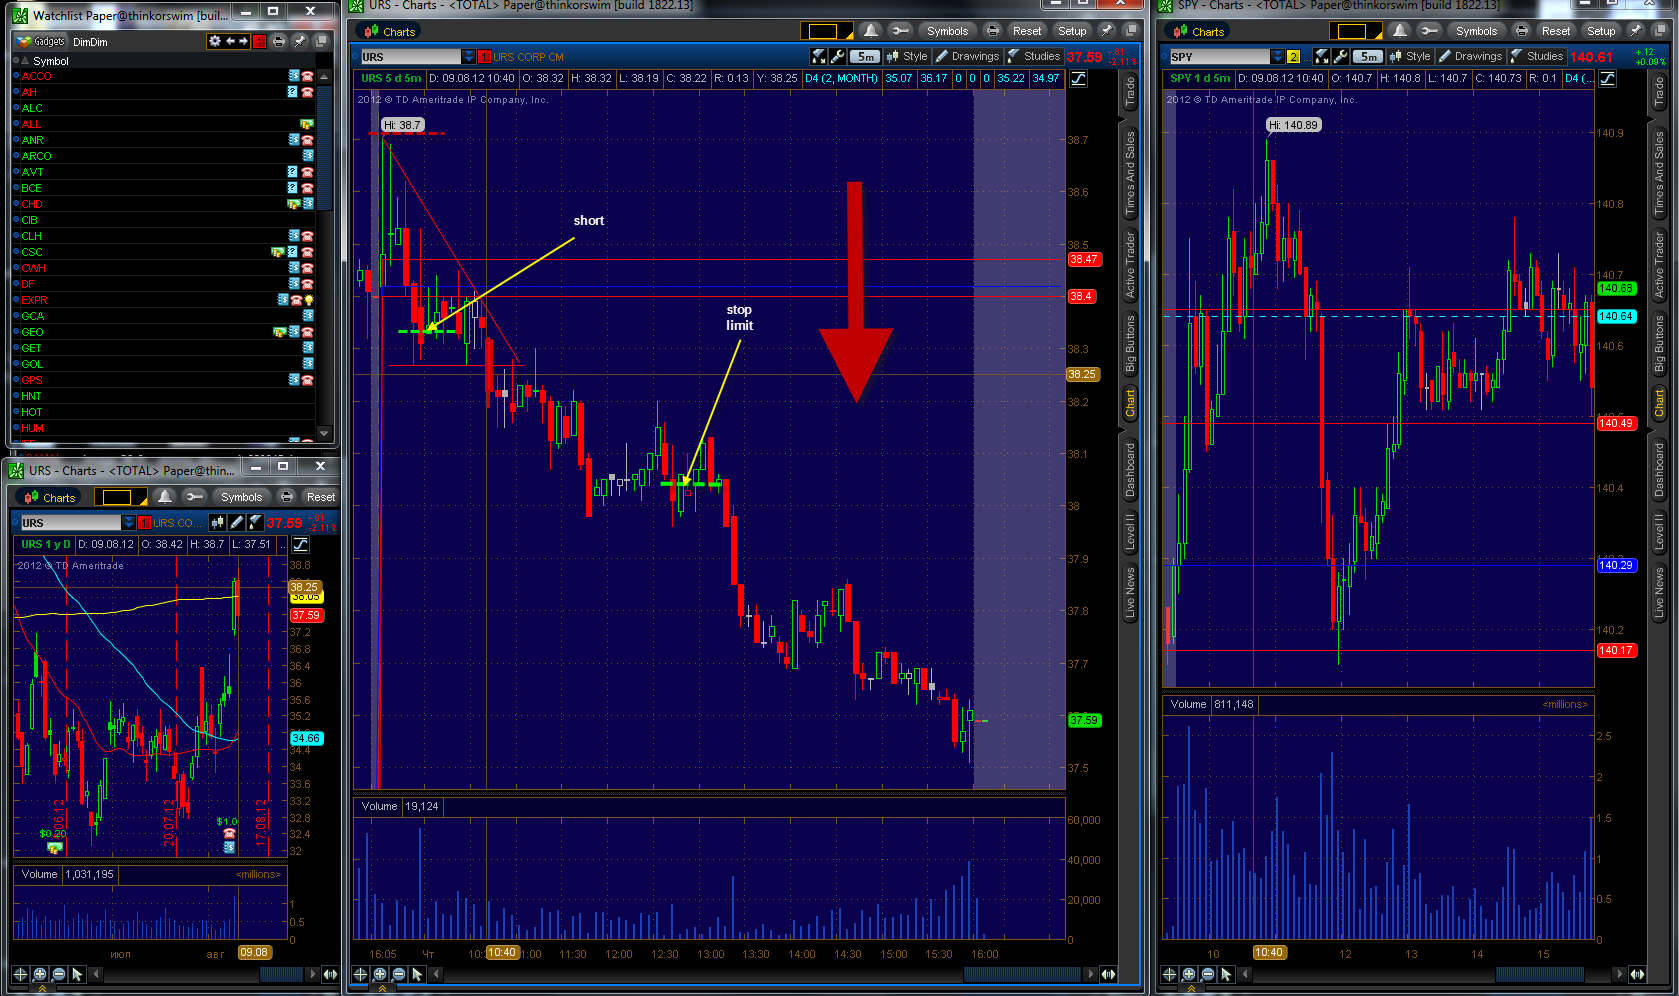Click alert bell icon in lower-left URS window
The height and width of the screenshot is (996, 1679).
165,497
